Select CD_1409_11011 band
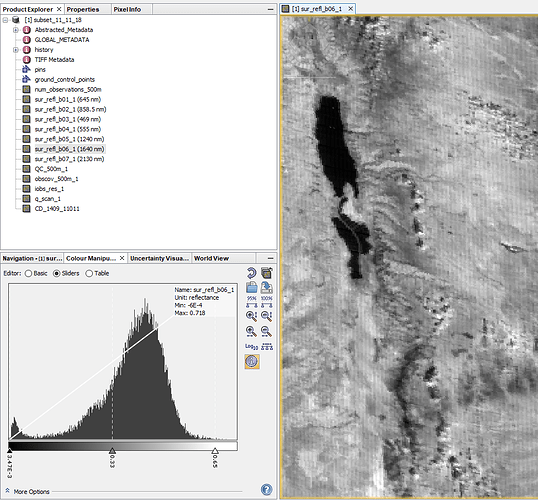This screenshot has height=500, width=538. click(57, 209)
